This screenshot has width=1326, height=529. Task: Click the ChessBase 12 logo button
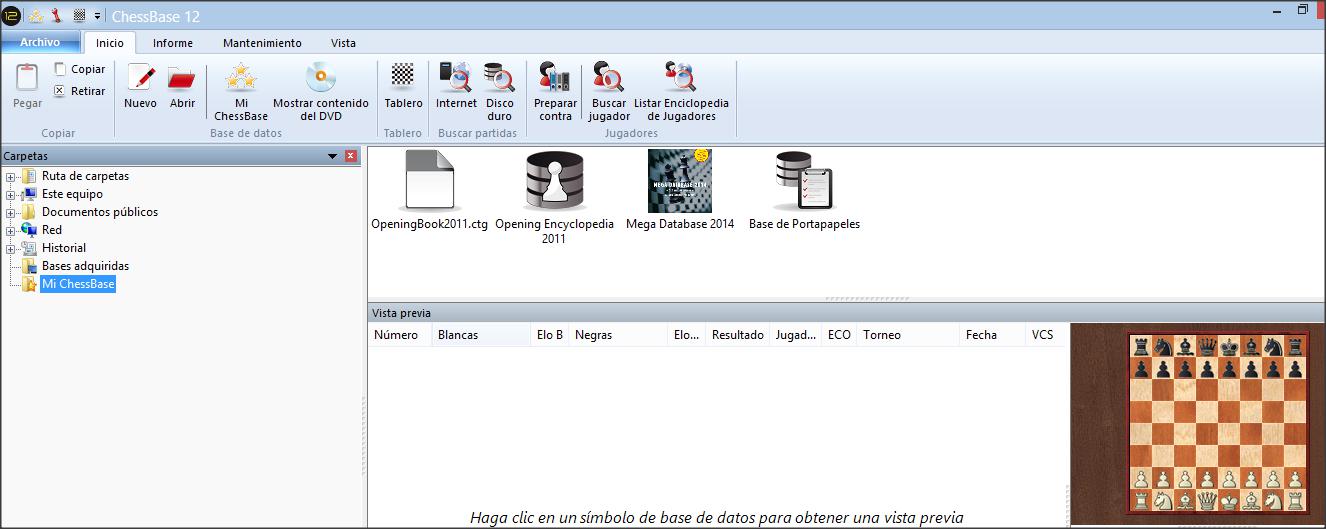12,14
